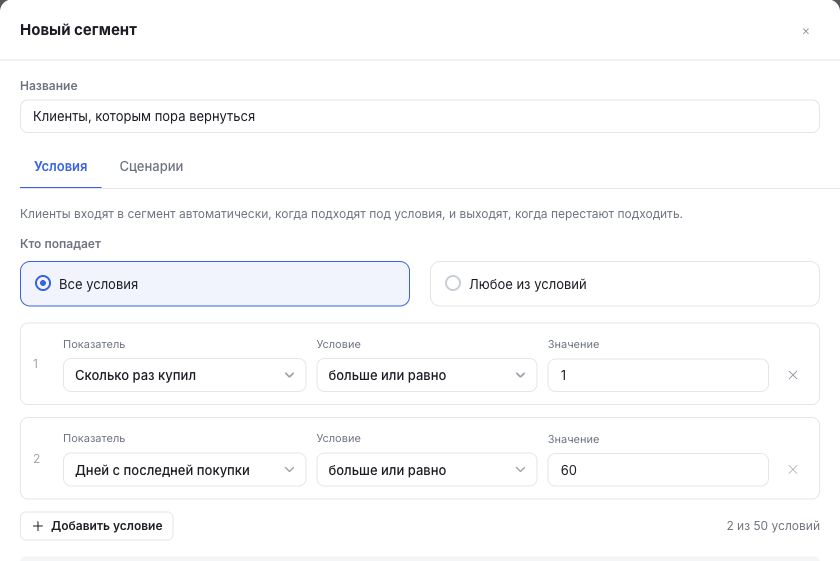840x561 pixels.
Task: Click the Условие label in condition 1
Action: pos(339,344)
